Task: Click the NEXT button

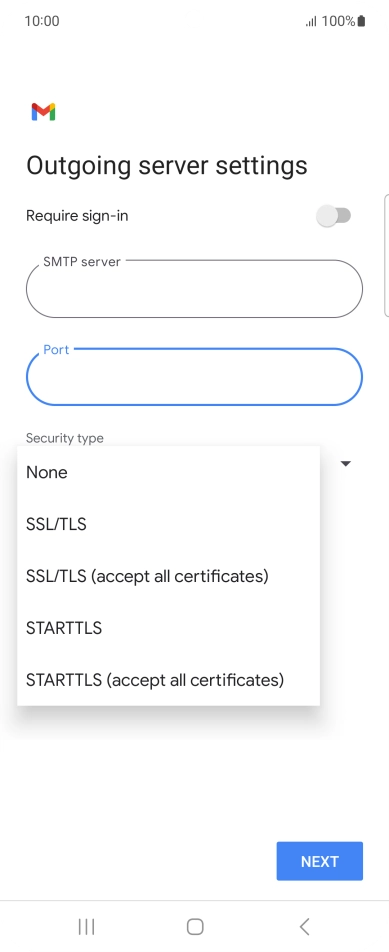Action: point(320,861)
